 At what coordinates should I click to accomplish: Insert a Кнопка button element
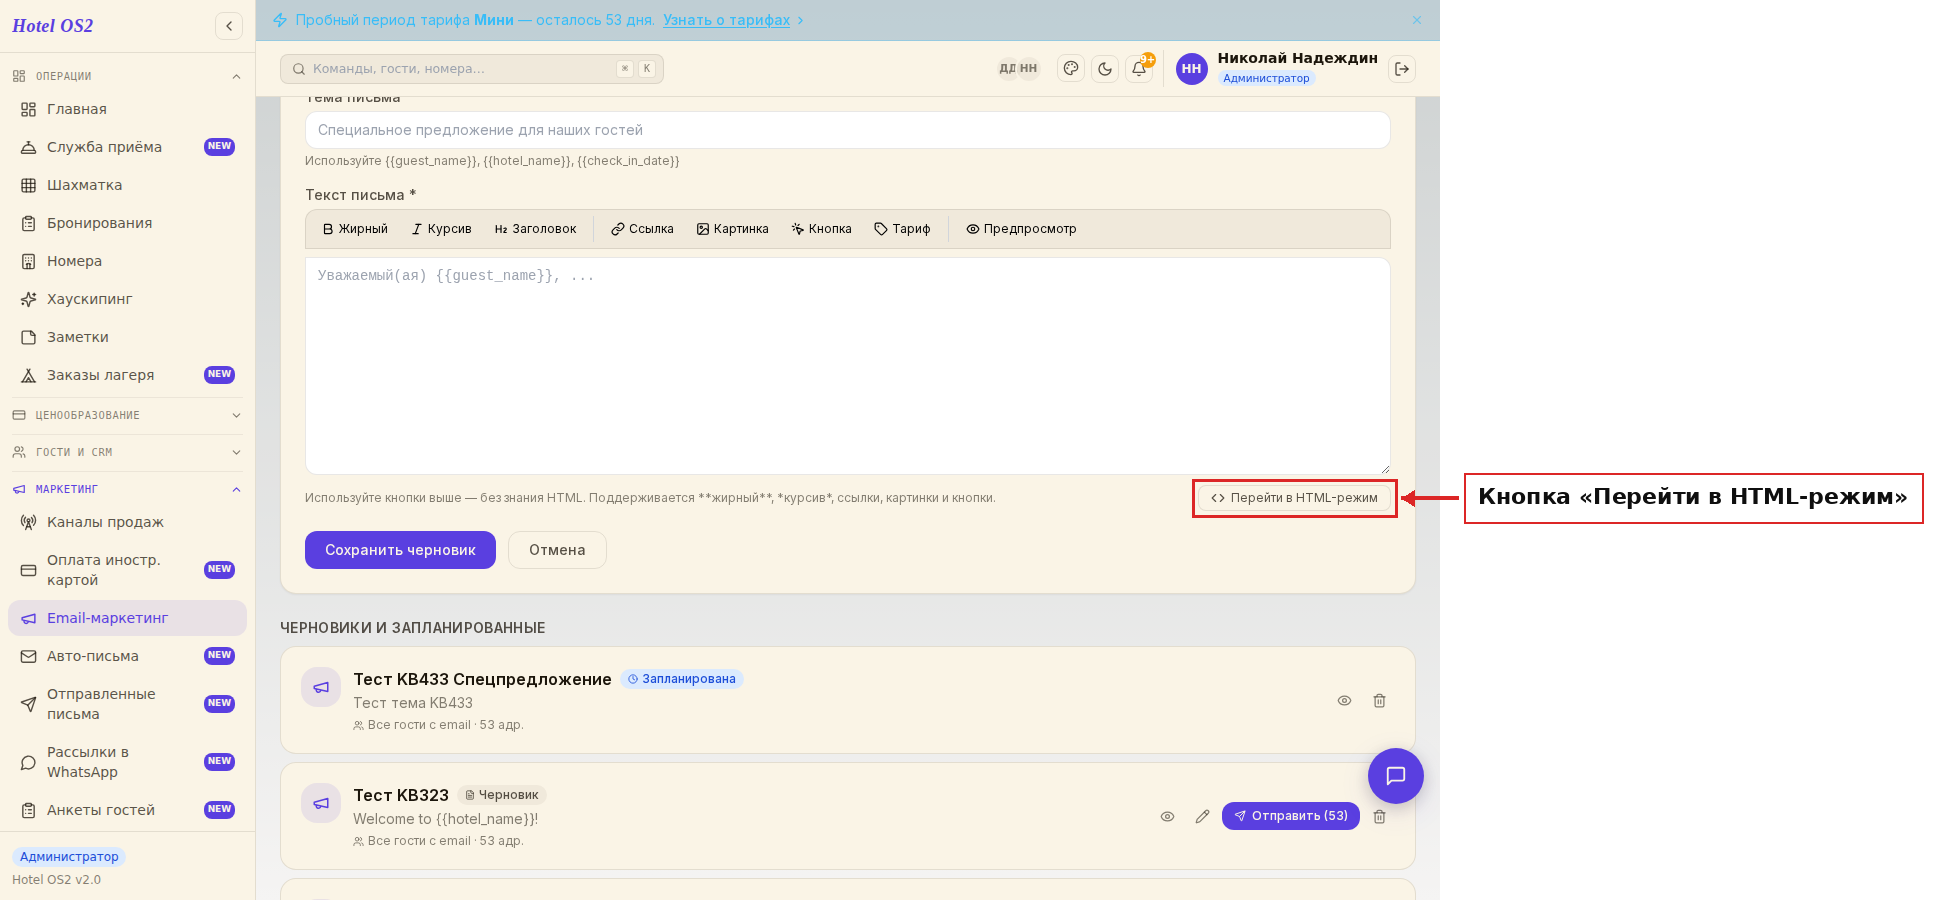tap(821, 229)
